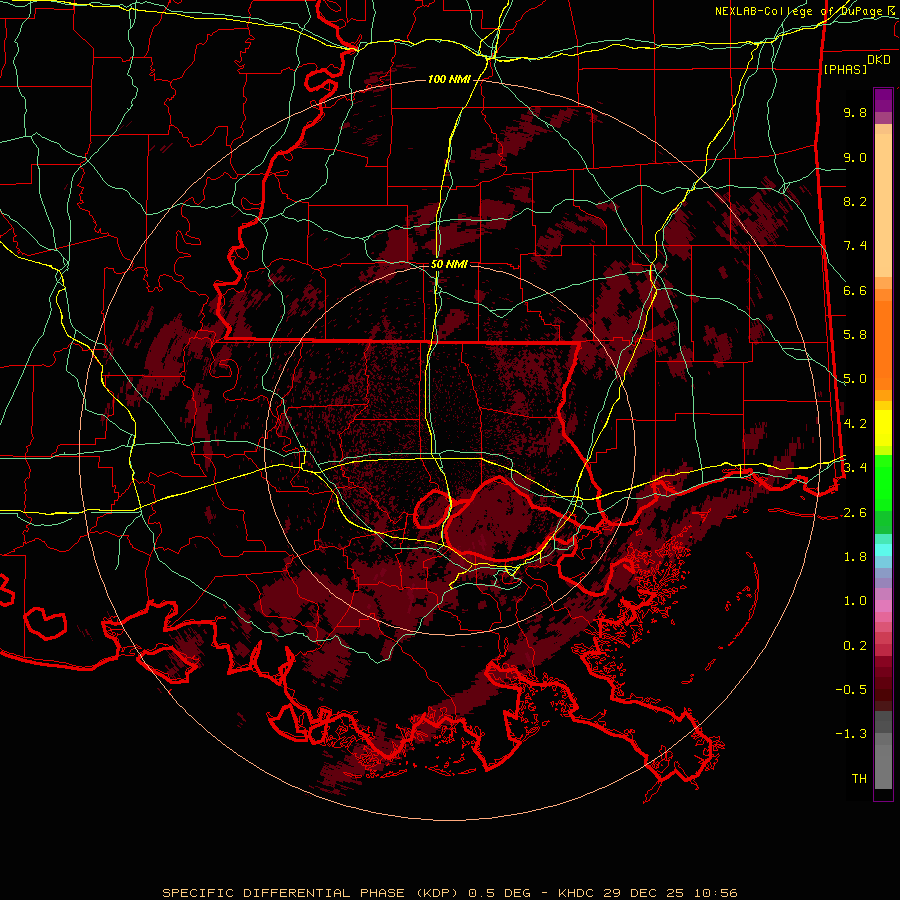Click the purple top segment of the color bar
This screenshot has width=900, height=900.
(883, 100)
